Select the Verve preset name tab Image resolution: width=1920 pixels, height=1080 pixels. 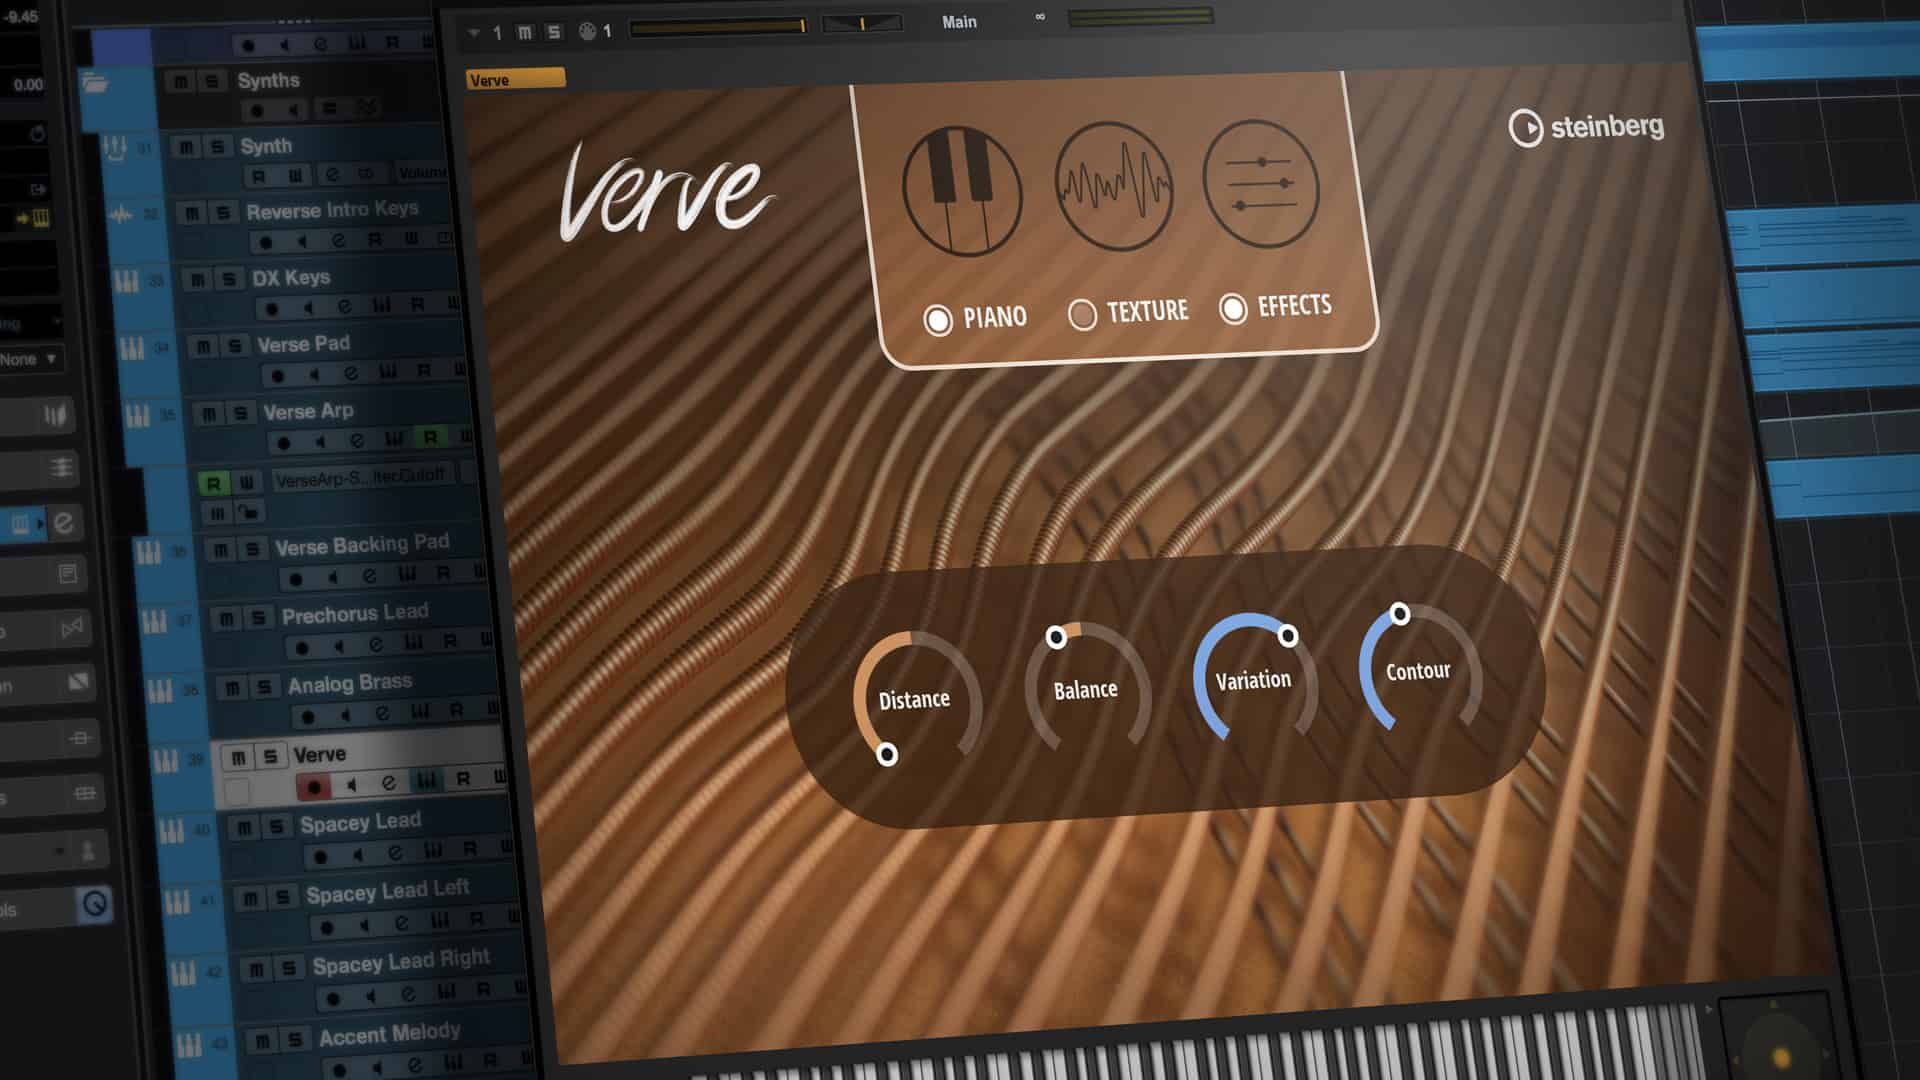[x=515, y=80]
